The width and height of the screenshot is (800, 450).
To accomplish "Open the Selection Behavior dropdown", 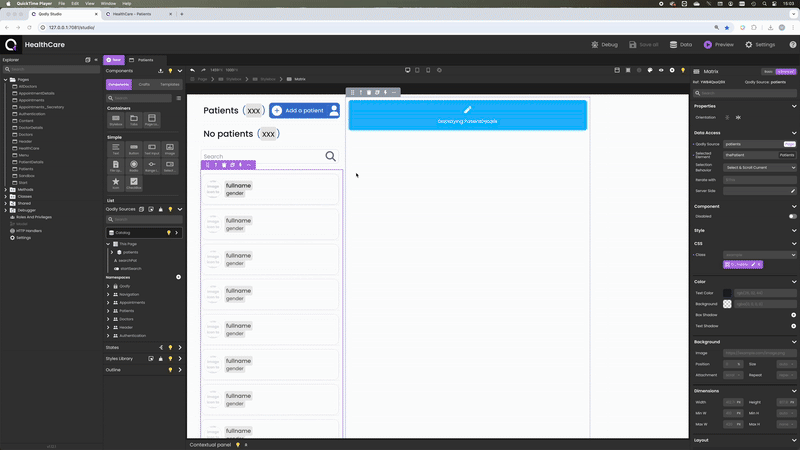I will (x=759, y=167).
